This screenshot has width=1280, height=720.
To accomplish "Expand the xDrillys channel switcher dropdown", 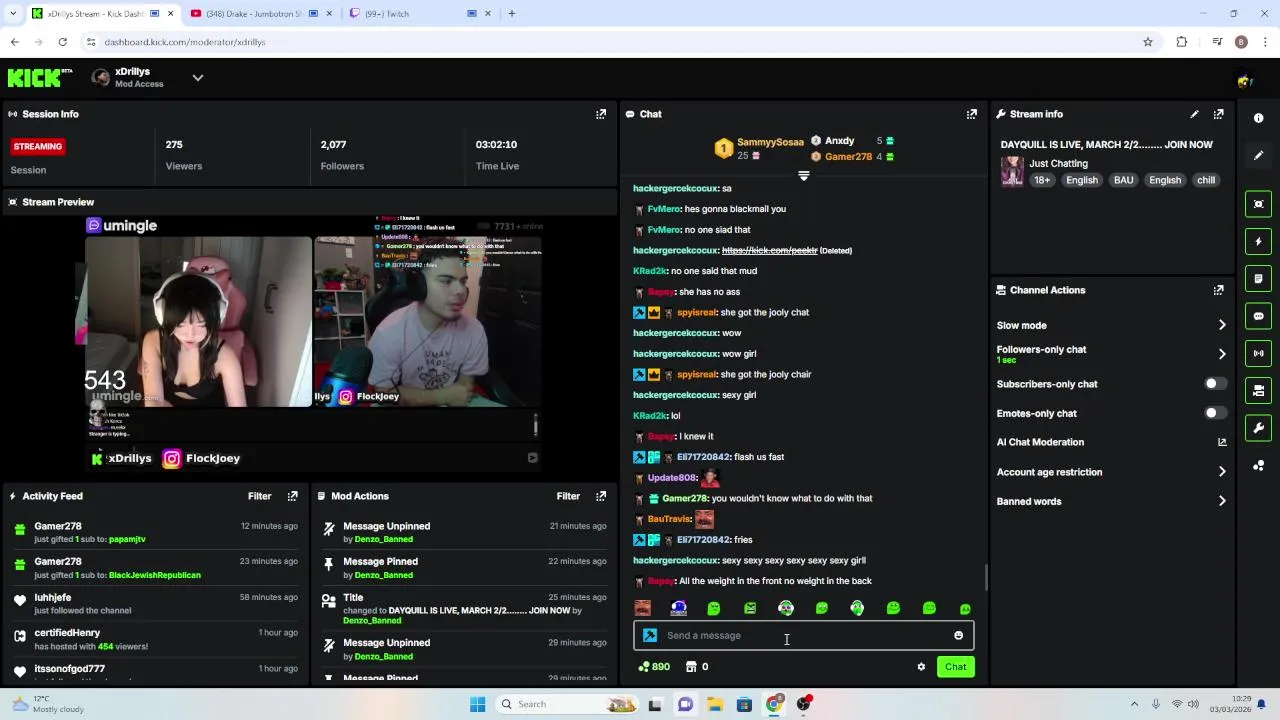I will pos(198,78).
